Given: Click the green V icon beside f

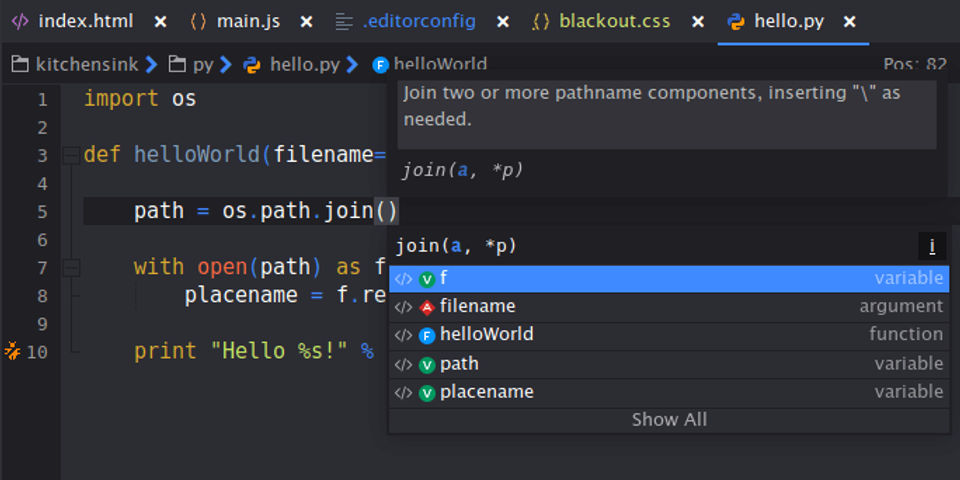Looking at the screenshot, I should click(x=427, y=280).
